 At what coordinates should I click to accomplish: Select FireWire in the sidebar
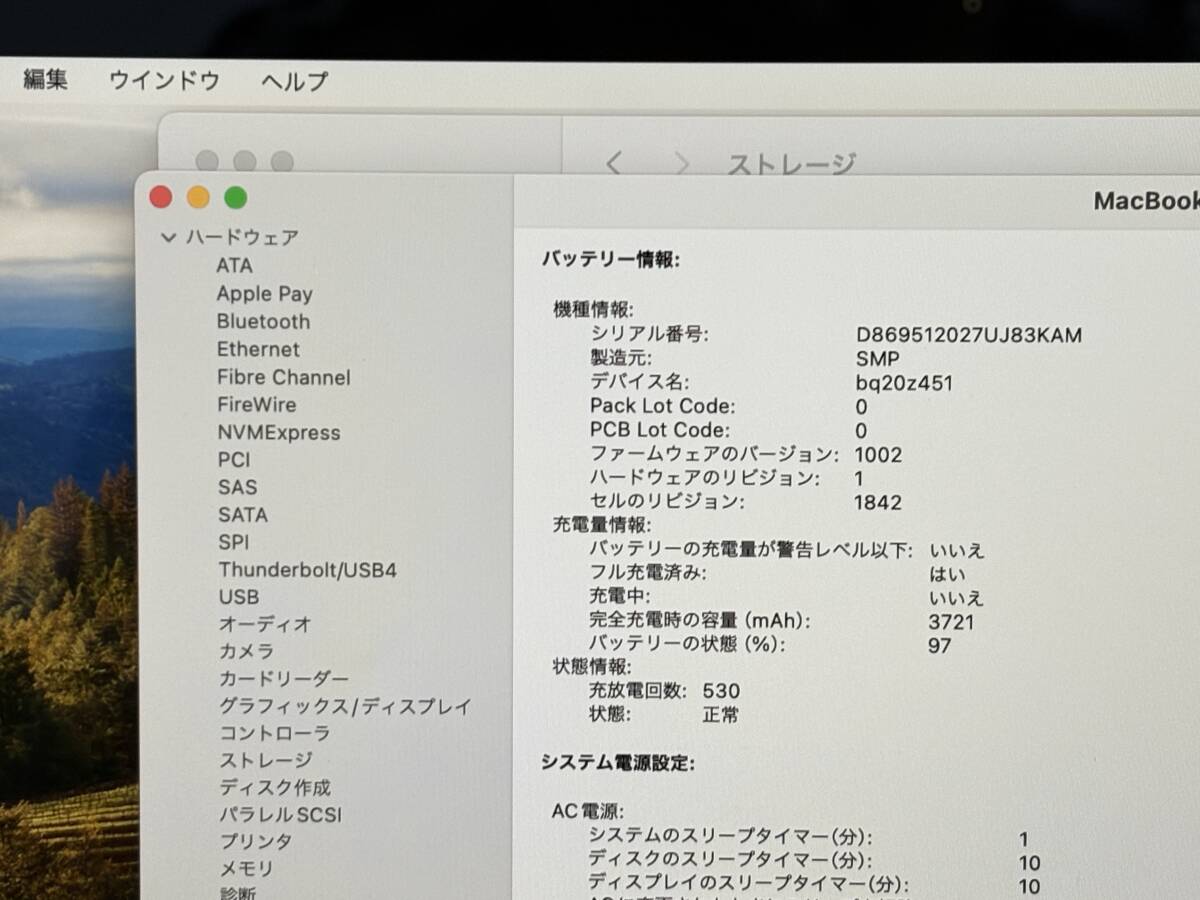(x=257, y=405)
